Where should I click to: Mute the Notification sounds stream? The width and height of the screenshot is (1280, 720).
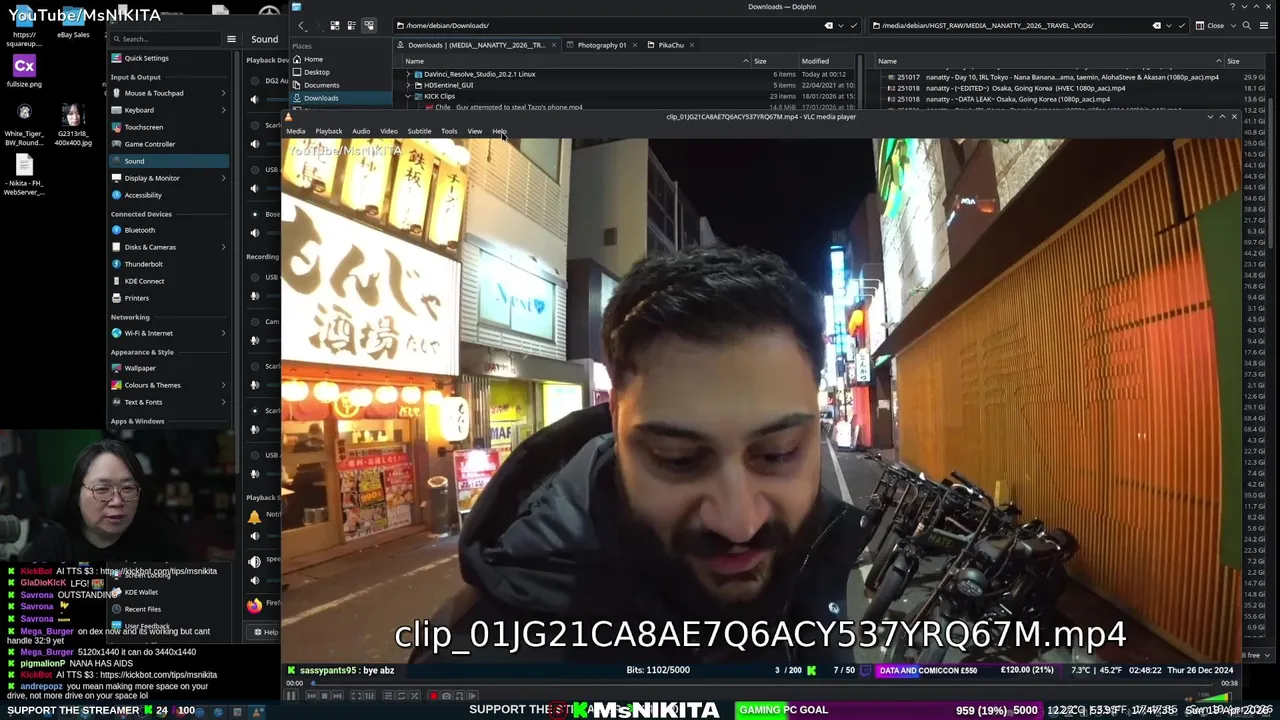(x=254, y=536)
